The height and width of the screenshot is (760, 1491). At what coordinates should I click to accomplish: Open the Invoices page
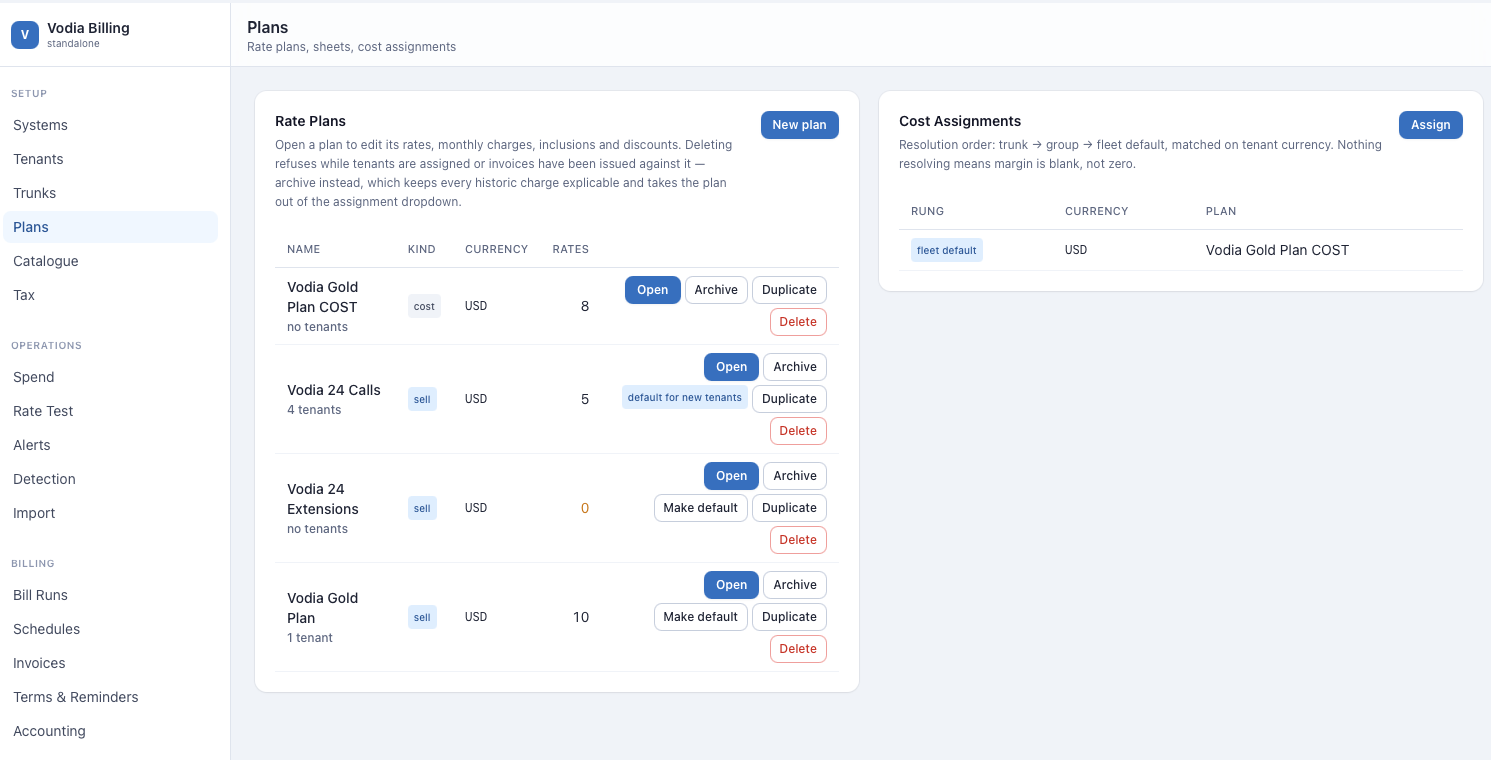coord(110,663)
